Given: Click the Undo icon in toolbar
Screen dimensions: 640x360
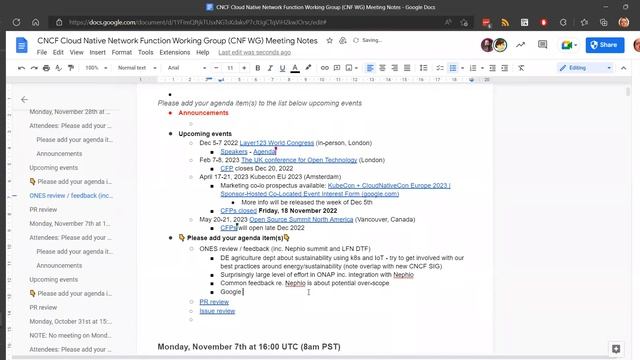Looking at the screenshot, I should (x=21, y=68).
